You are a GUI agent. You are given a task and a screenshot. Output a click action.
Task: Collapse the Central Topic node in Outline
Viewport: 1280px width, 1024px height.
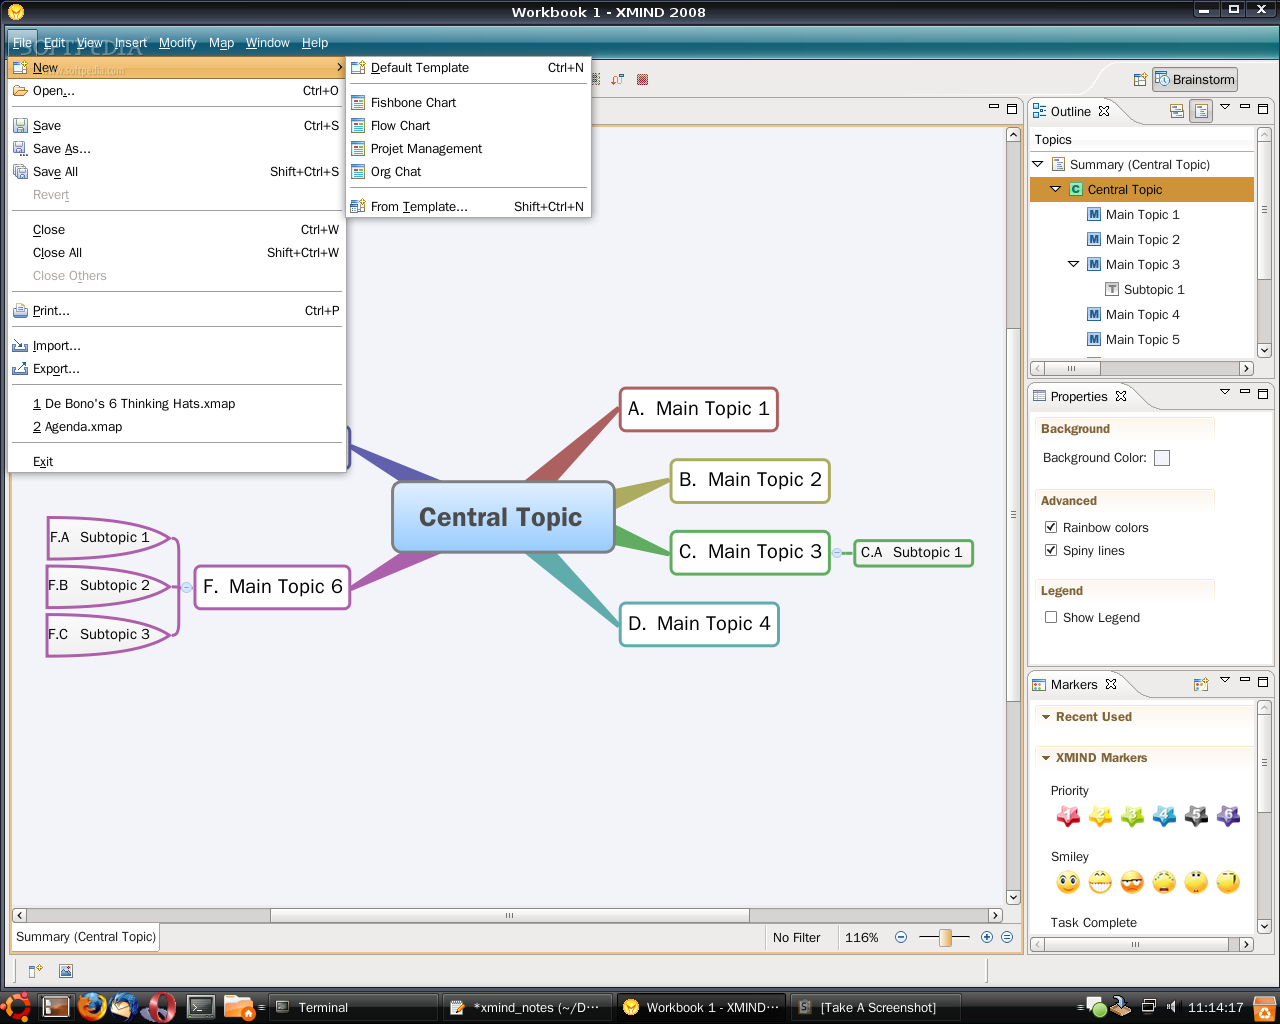click(1056, 189)
